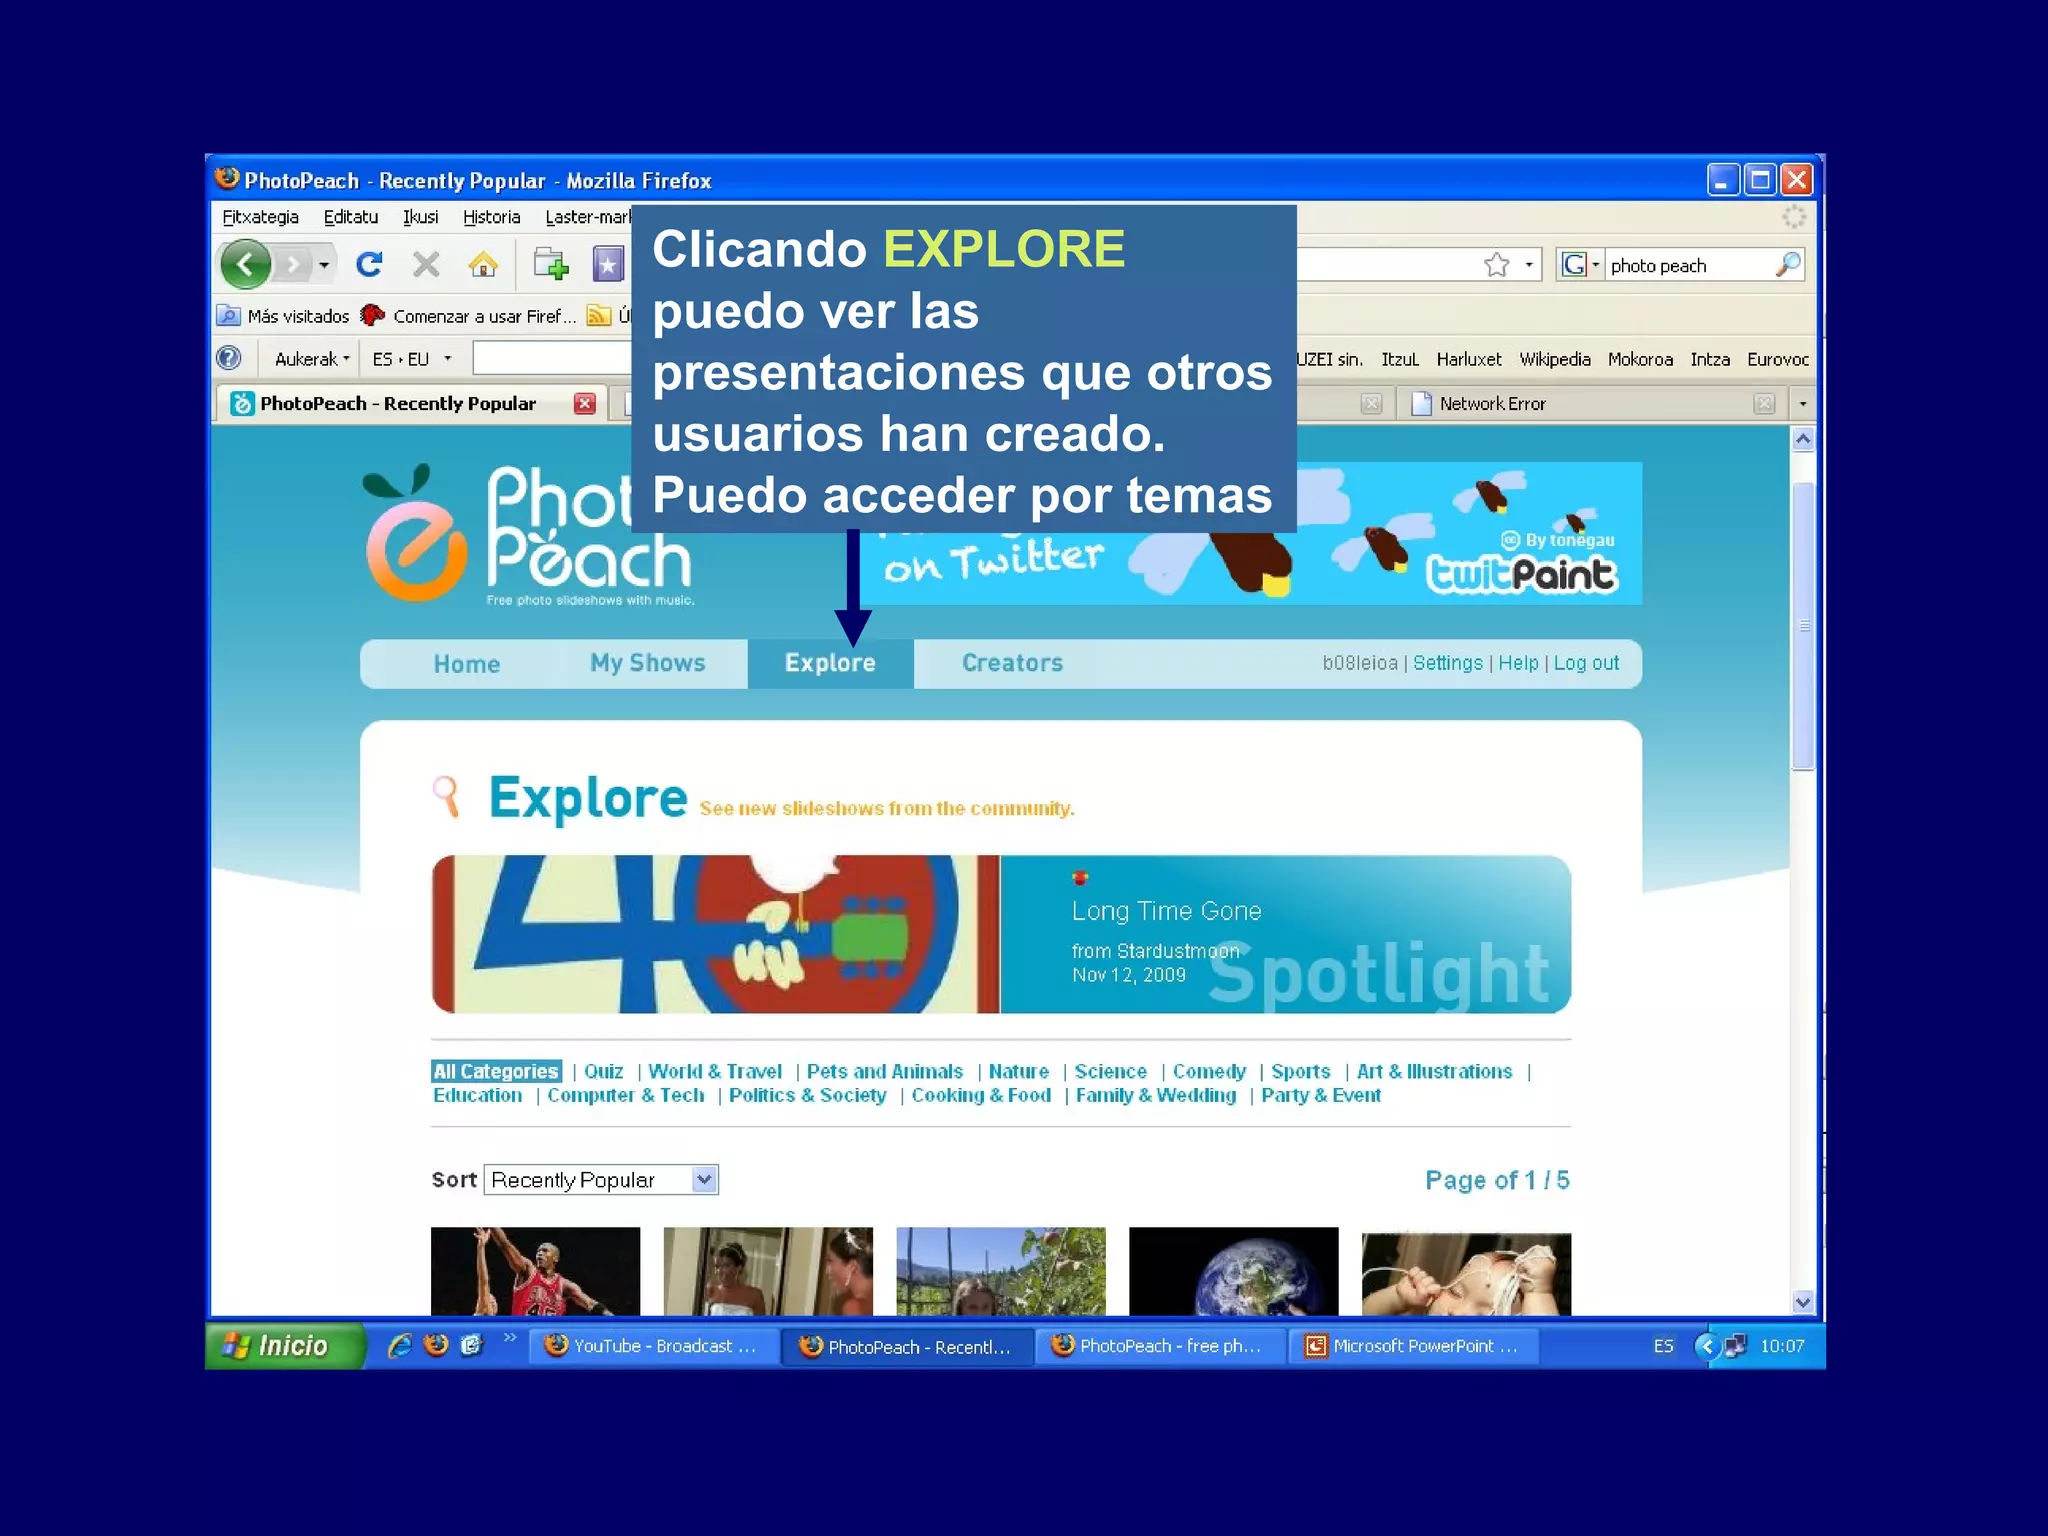Open the ES EU language dropdown
This screenshot has height=1536, width=2048.
(411, 359)
